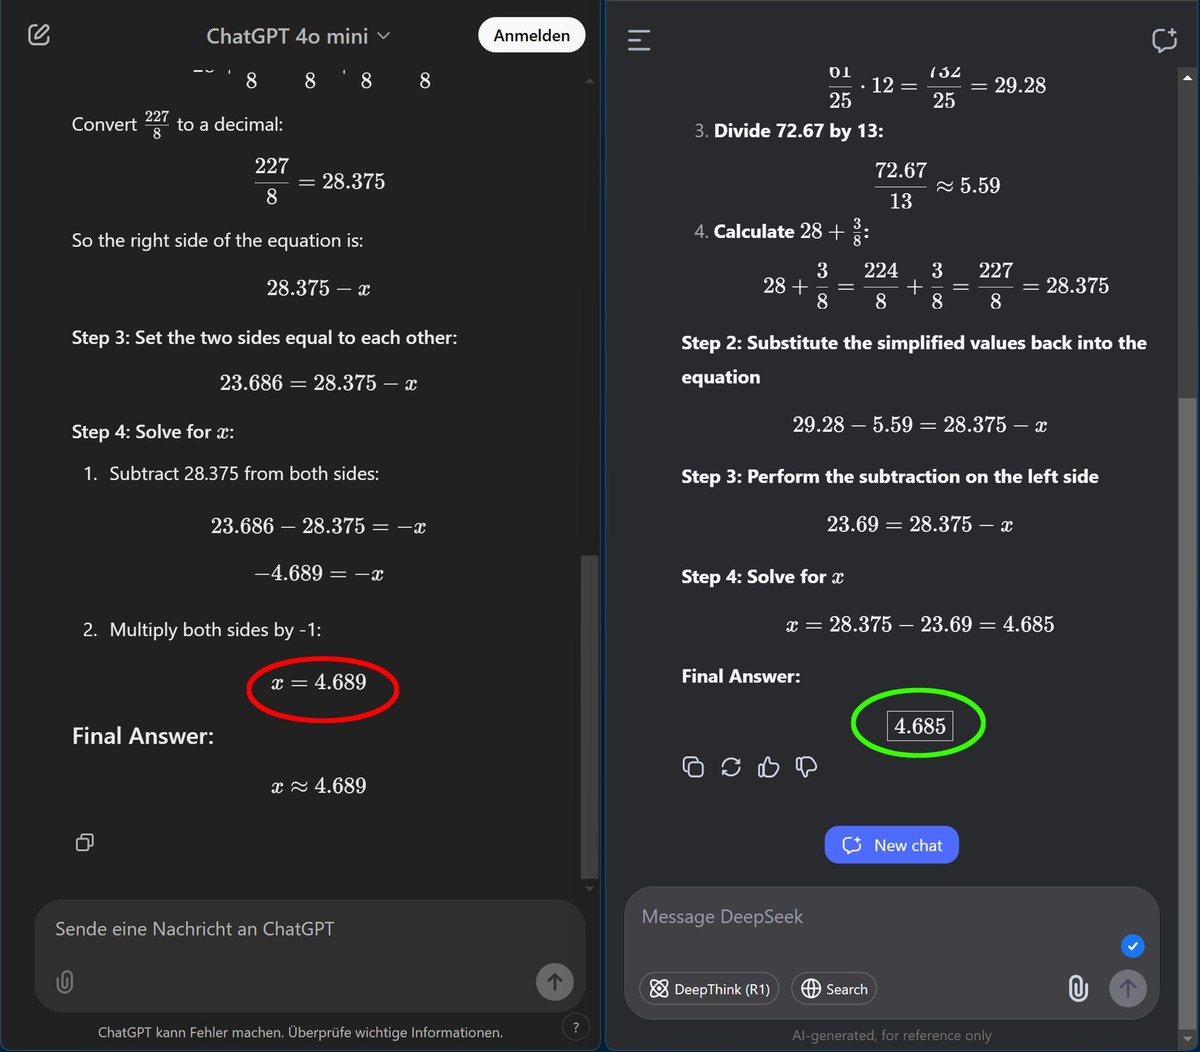This screenshot has width=1200, height=1052.
Task: Copy the ChatGPT response with the copy icon
Action: click(x=85, y=842)
